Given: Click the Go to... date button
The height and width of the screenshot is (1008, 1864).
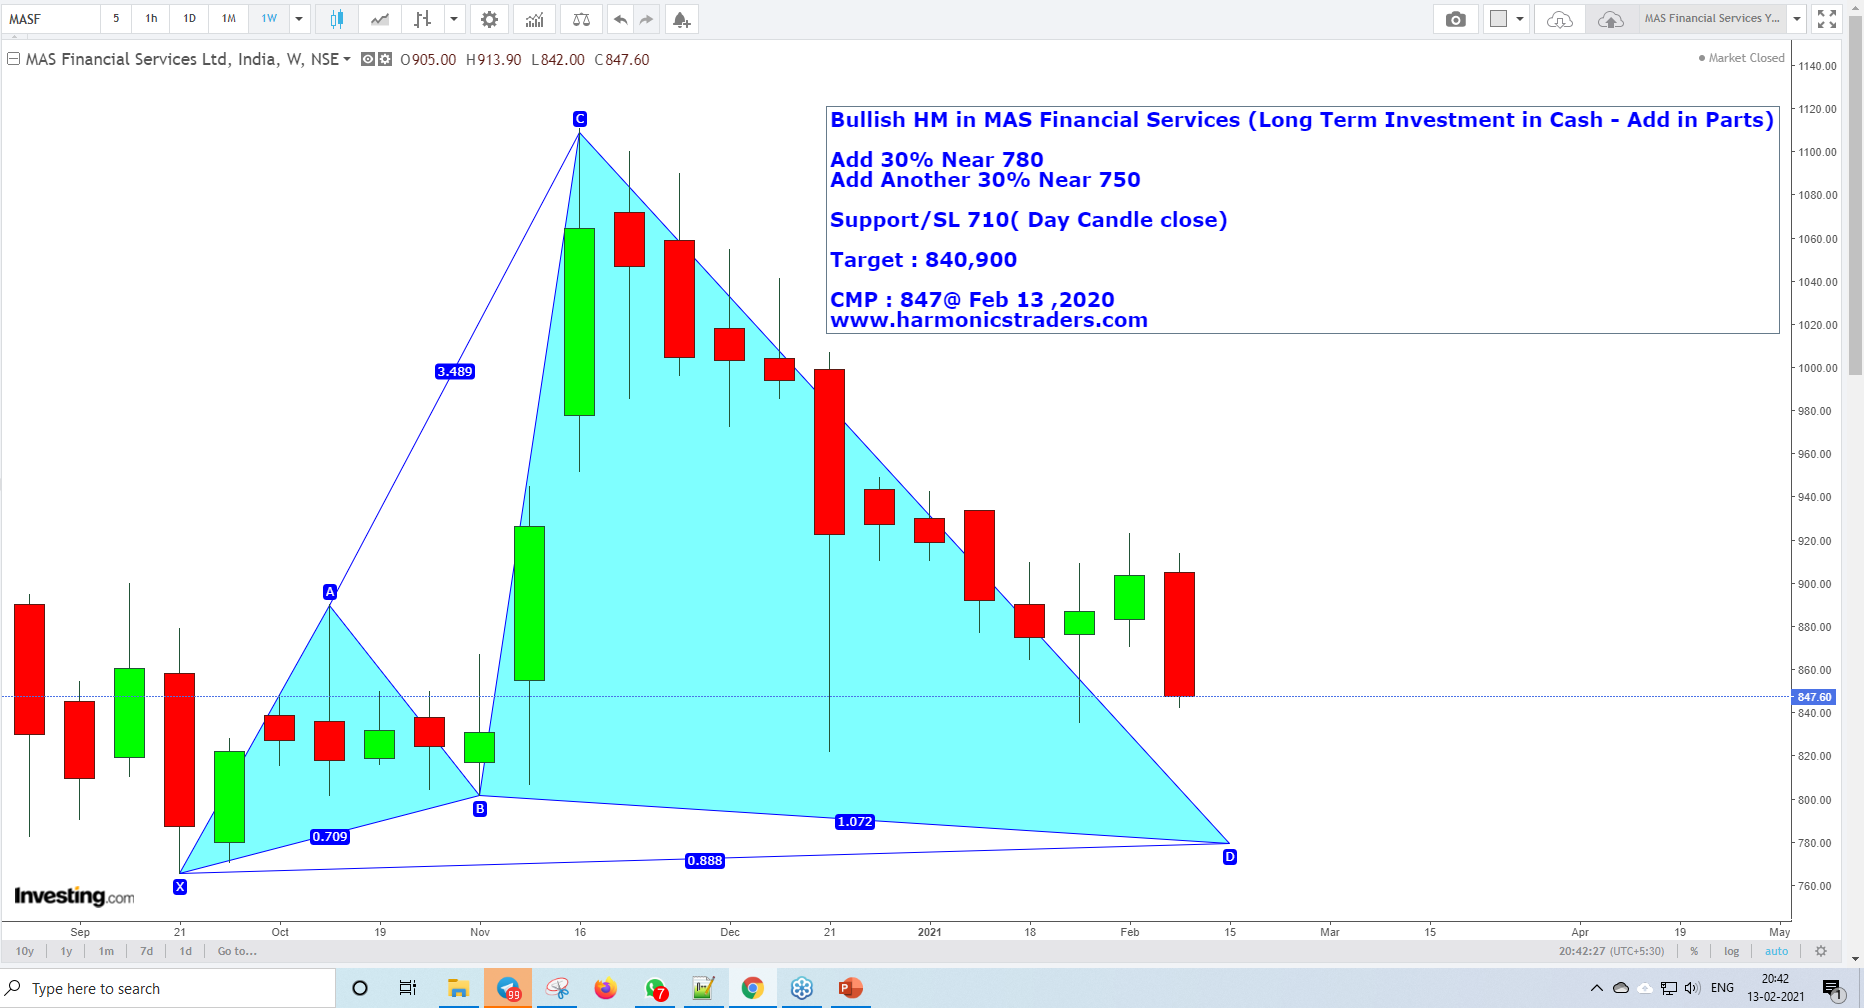Looking at the screenshot, I should point(237,951).
